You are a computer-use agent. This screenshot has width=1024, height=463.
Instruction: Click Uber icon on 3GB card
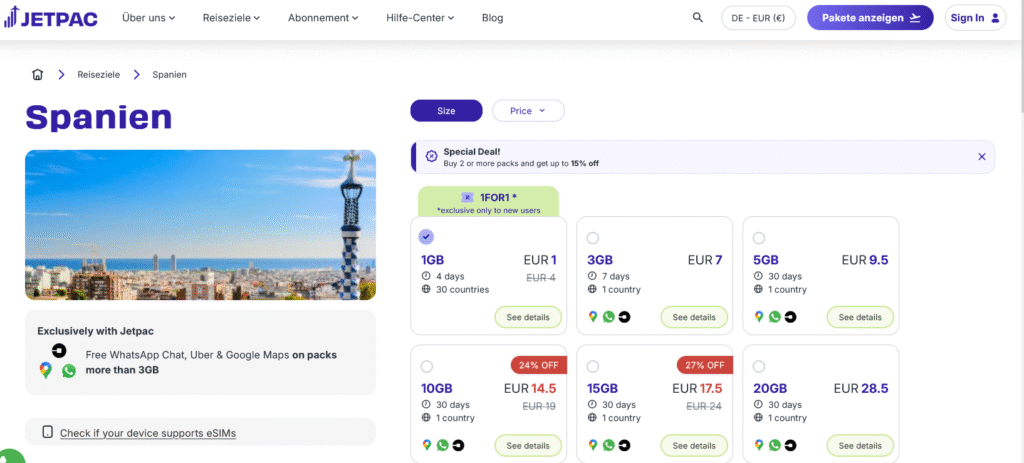tap(624, 317)
